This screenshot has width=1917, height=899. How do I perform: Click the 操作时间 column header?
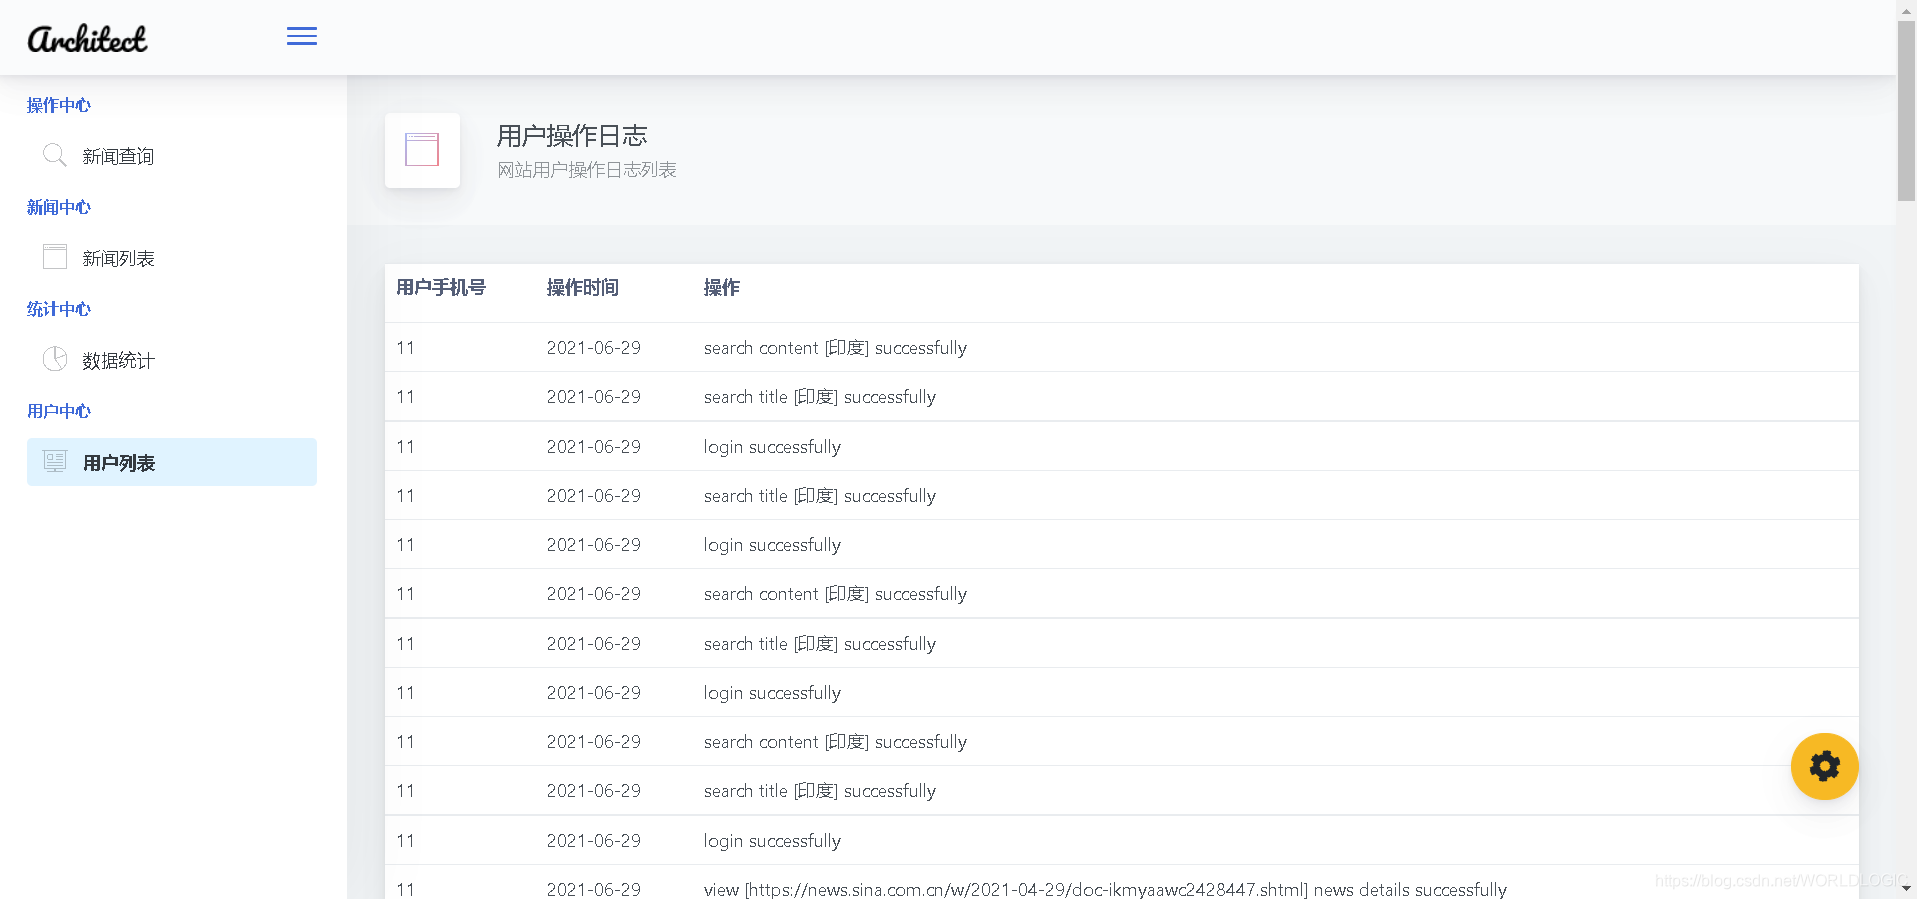[x=583, y=288]
